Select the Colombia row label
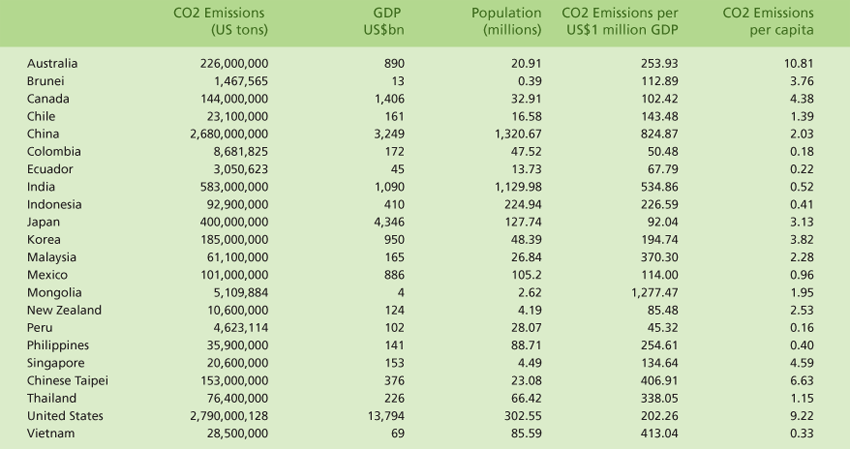The width and height of the screenshot is (850, 449). [x=54, y=152]
